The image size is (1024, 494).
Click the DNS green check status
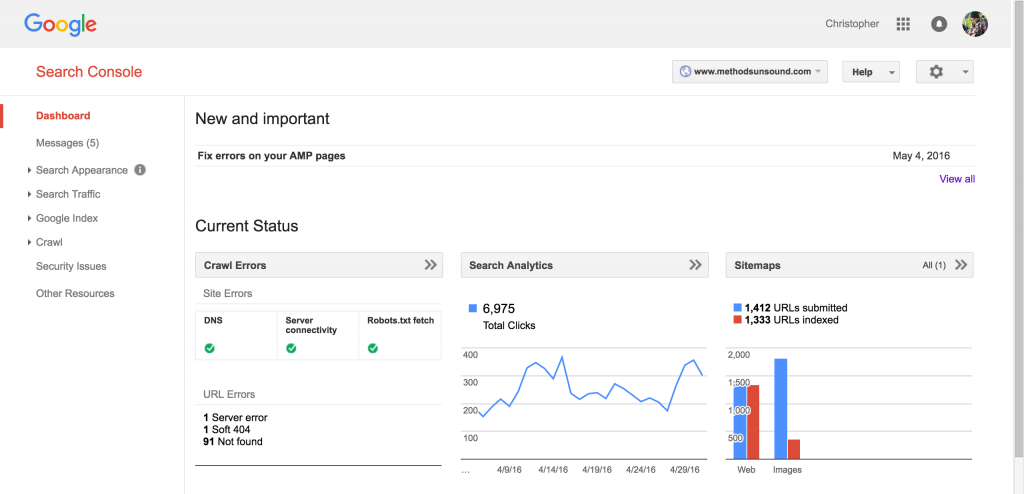[210, 348]
